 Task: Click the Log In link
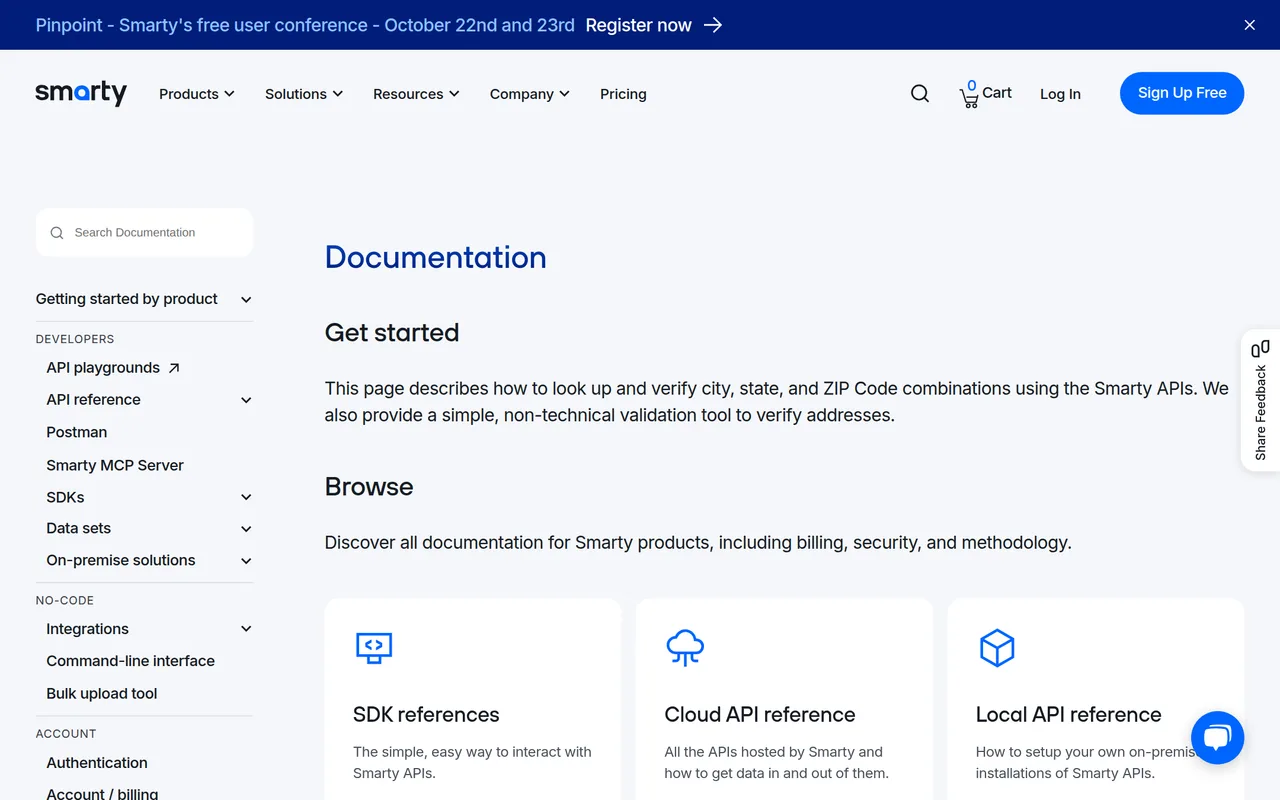pyautogui.click(x=1060, y=94)
